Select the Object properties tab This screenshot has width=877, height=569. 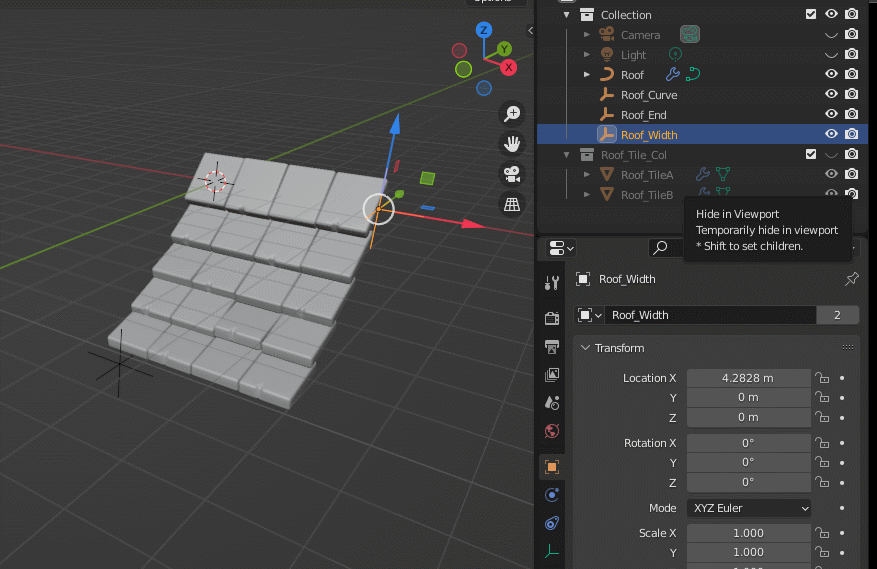(552, 467)
